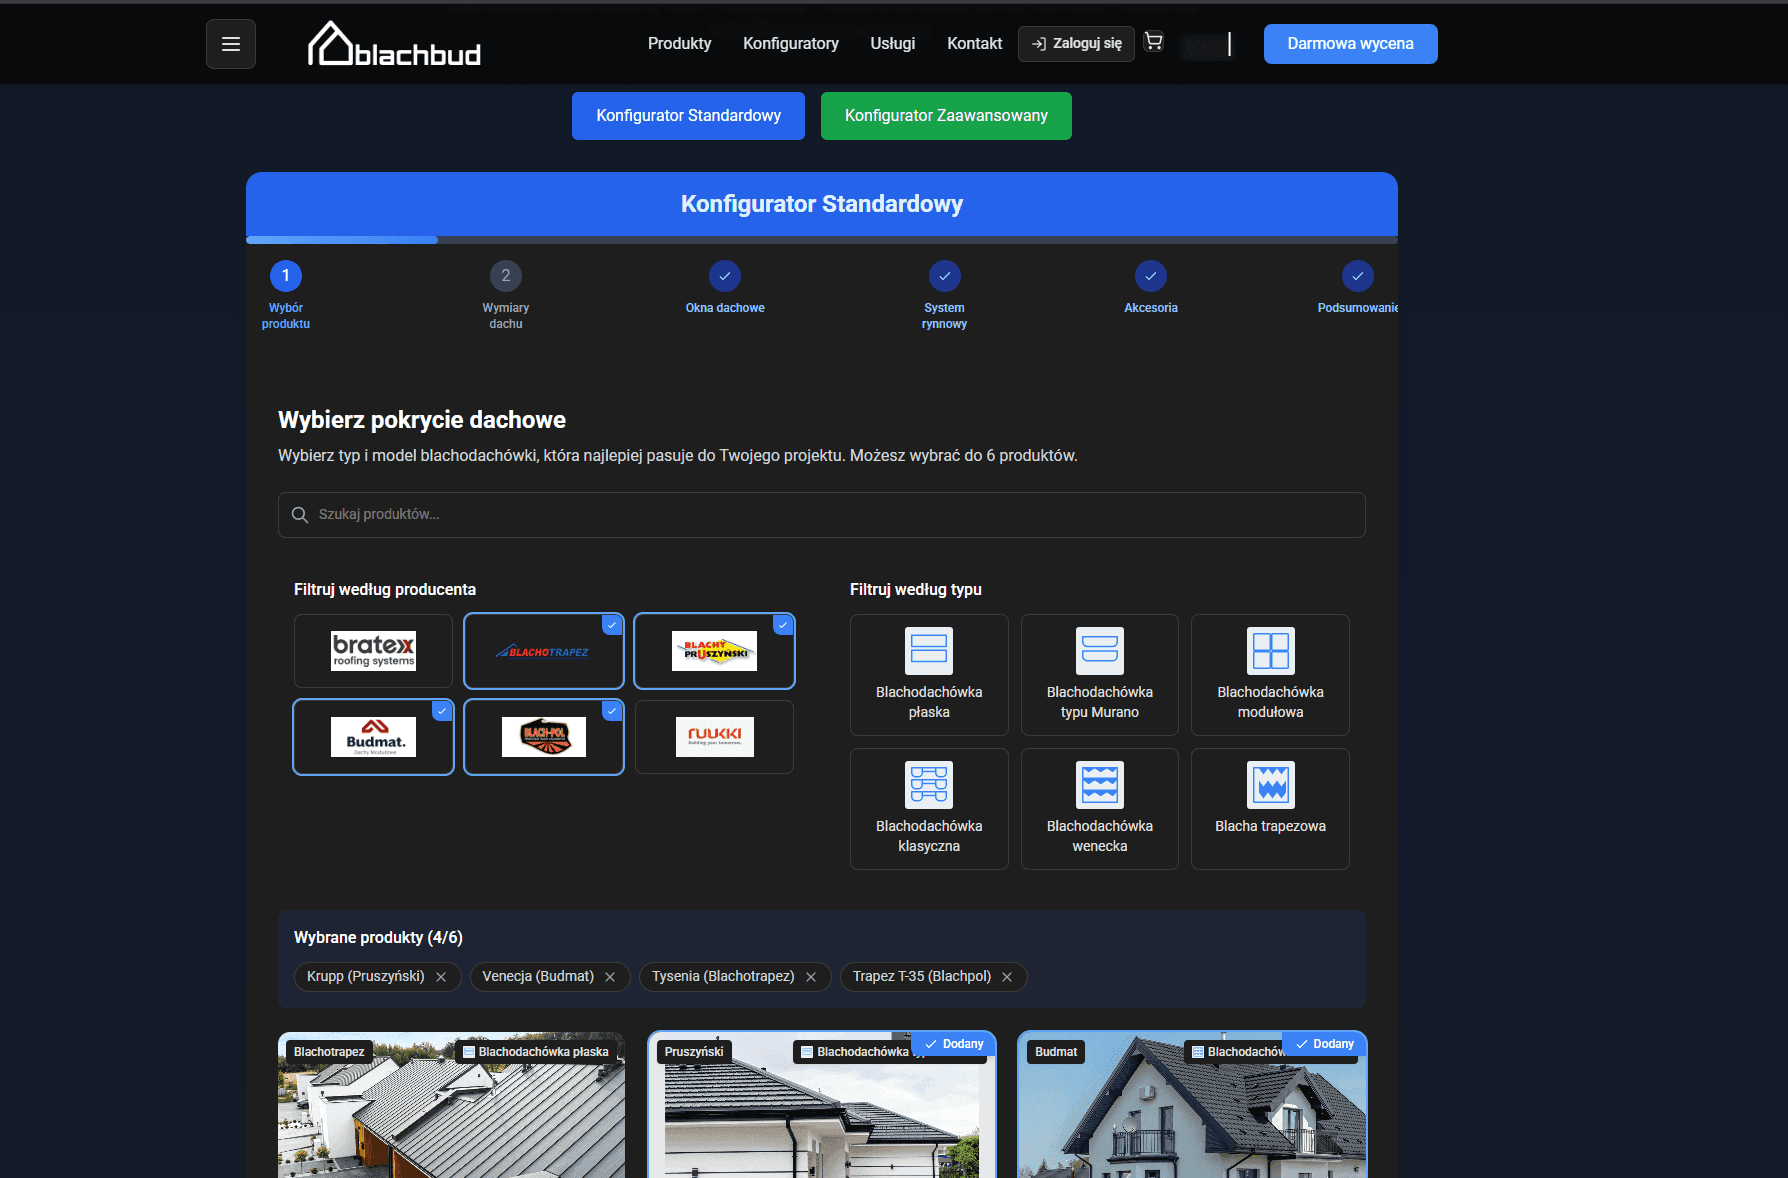Click the blachbud logo
This screenshot has height=1178, width=1788.
(394, 44)
